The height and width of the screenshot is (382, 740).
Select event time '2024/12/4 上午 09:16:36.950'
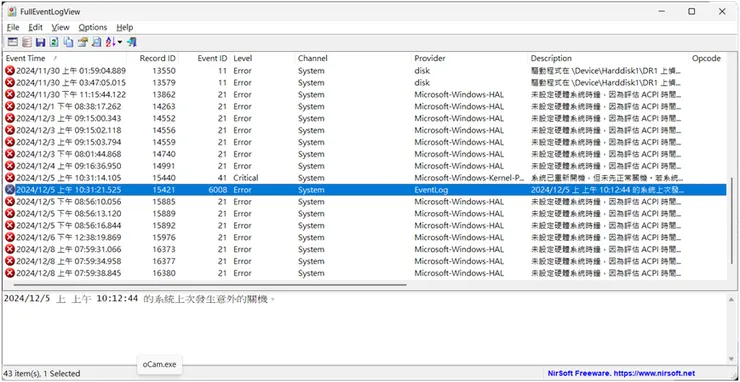[x=68, y=166]
